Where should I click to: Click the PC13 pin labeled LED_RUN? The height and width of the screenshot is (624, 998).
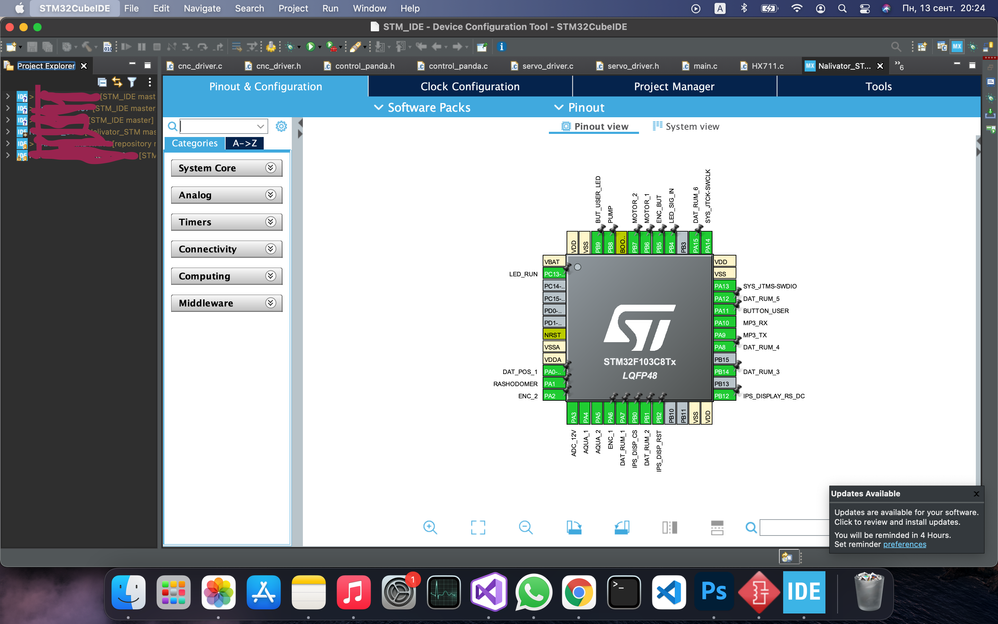pyautogui.click(x=554, y=274)
